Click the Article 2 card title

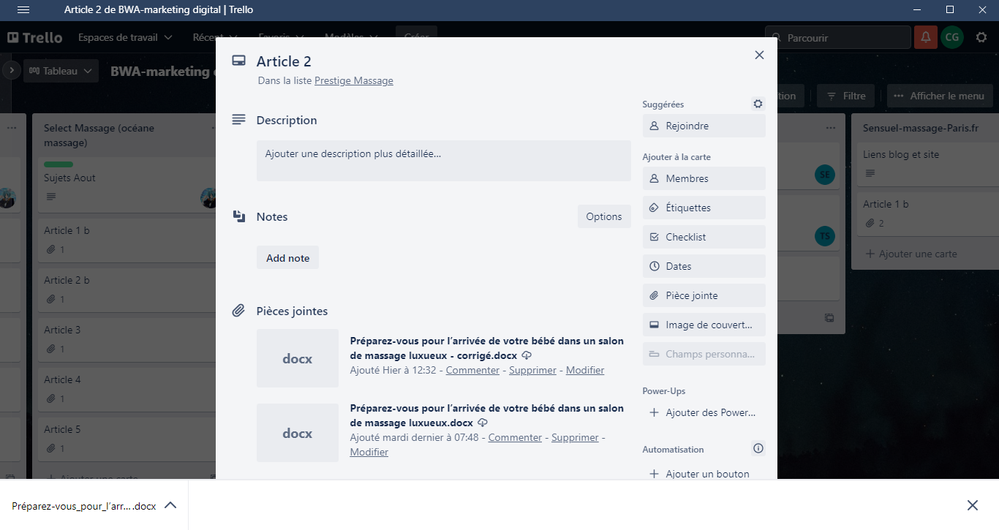point(284,61)
